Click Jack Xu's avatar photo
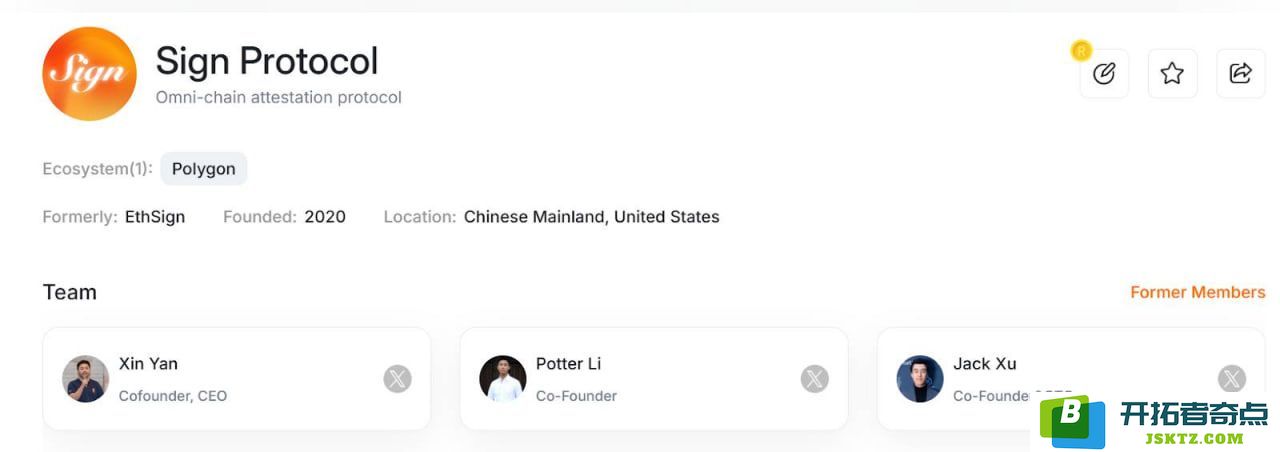1280x452 pixels. click(920, 379)
